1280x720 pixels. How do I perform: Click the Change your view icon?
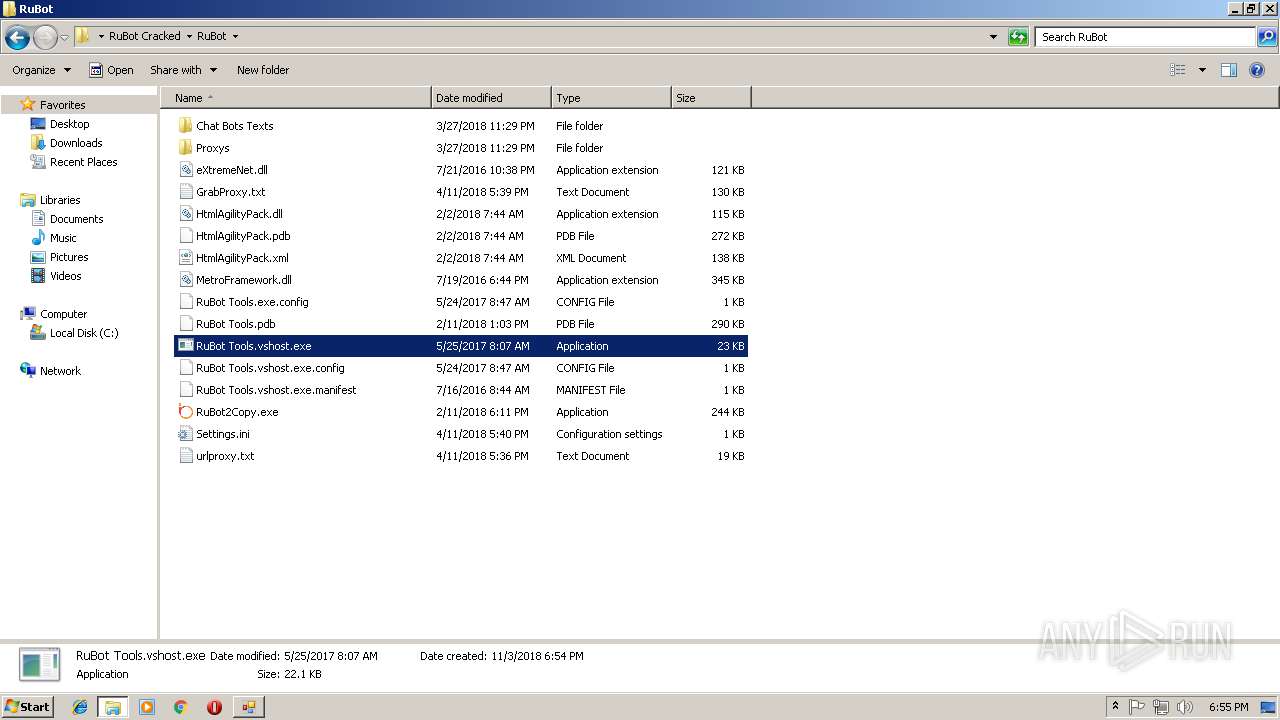click(1178, 70)
